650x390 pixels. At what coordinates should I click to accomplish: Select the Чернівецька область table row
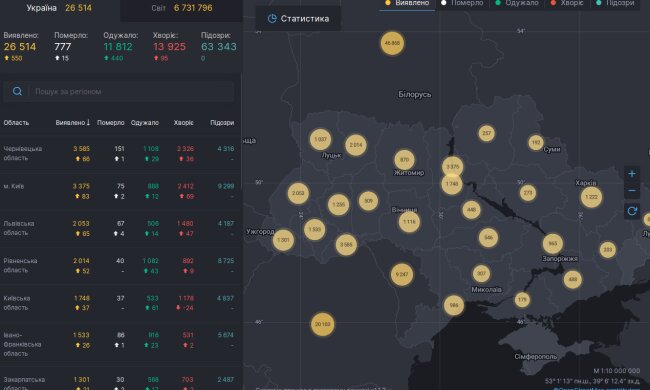pos(120,154)
